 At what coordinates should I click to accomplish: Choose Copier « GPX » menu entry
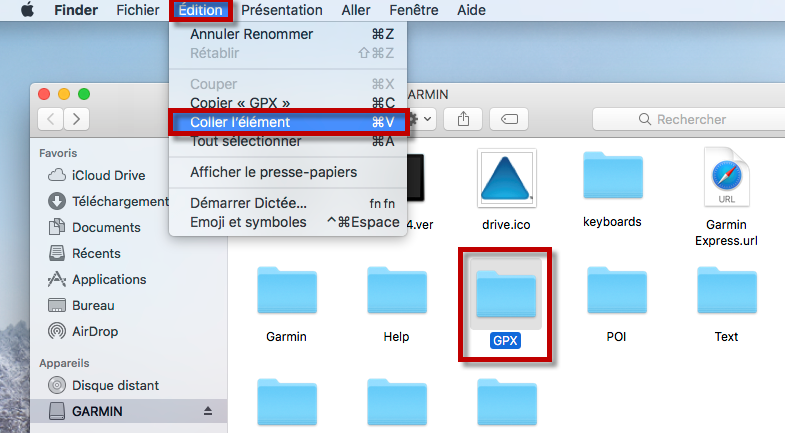click(x=288, y=103)
